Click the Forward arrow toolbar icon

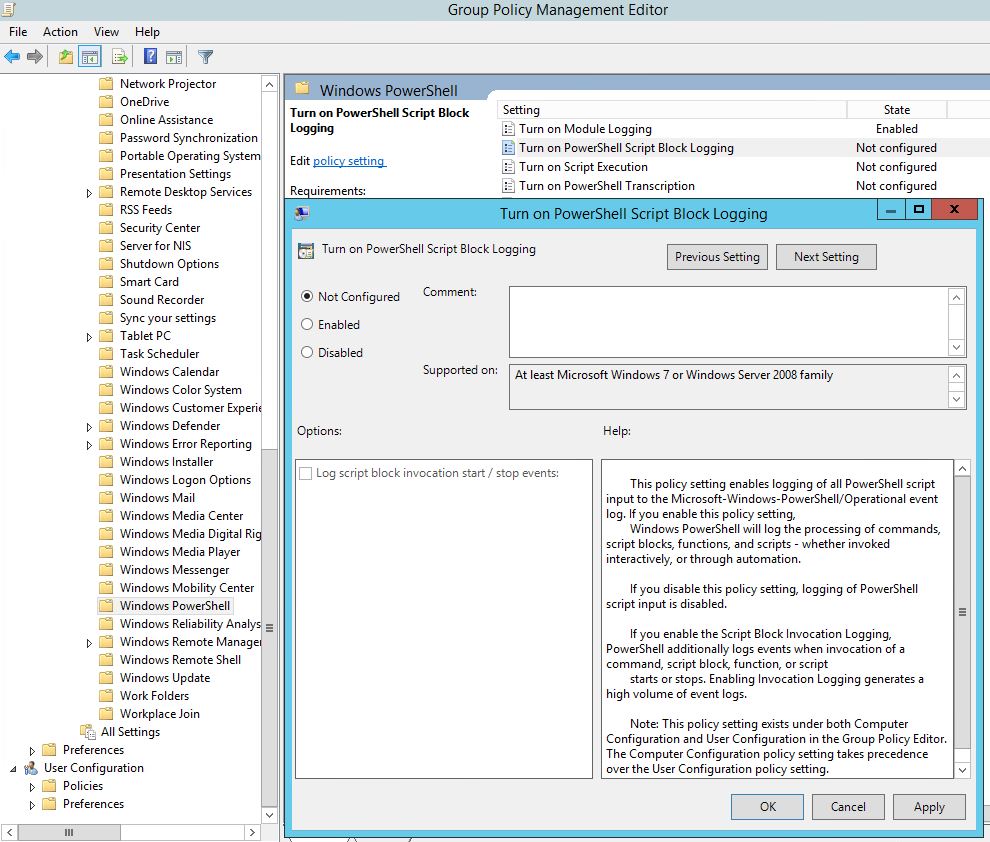coord(35,57)
